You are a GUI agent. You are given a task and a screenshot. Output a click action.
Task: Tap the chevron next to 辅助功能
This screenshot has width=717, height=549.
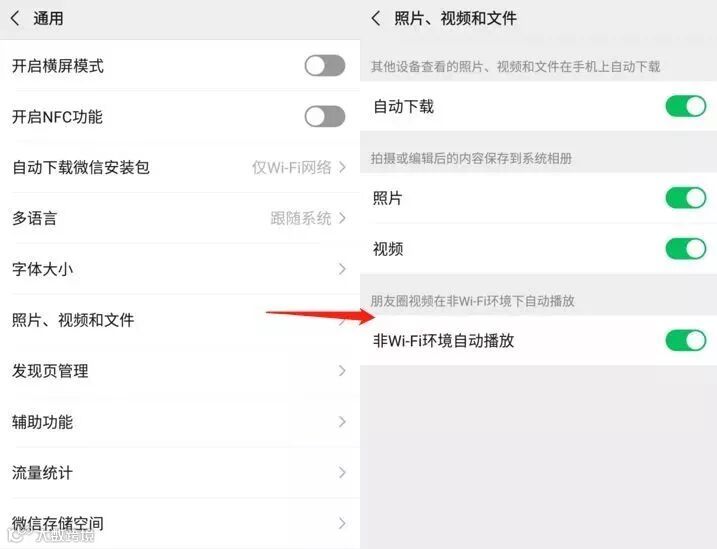(342, 421)
